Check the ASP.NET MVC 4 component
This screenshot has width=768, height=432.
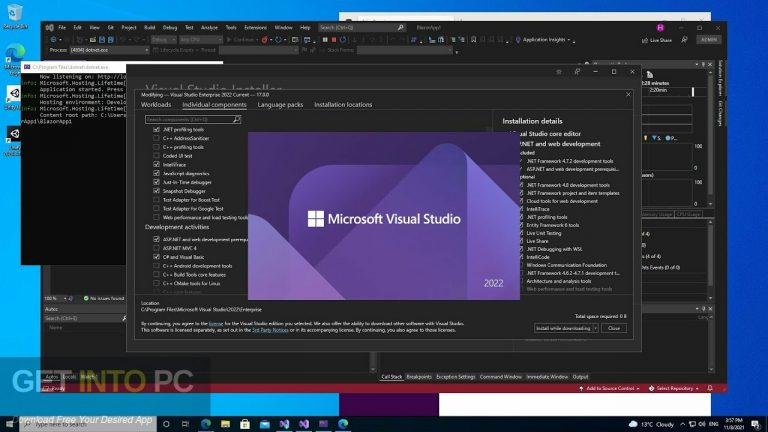(156, 248)
